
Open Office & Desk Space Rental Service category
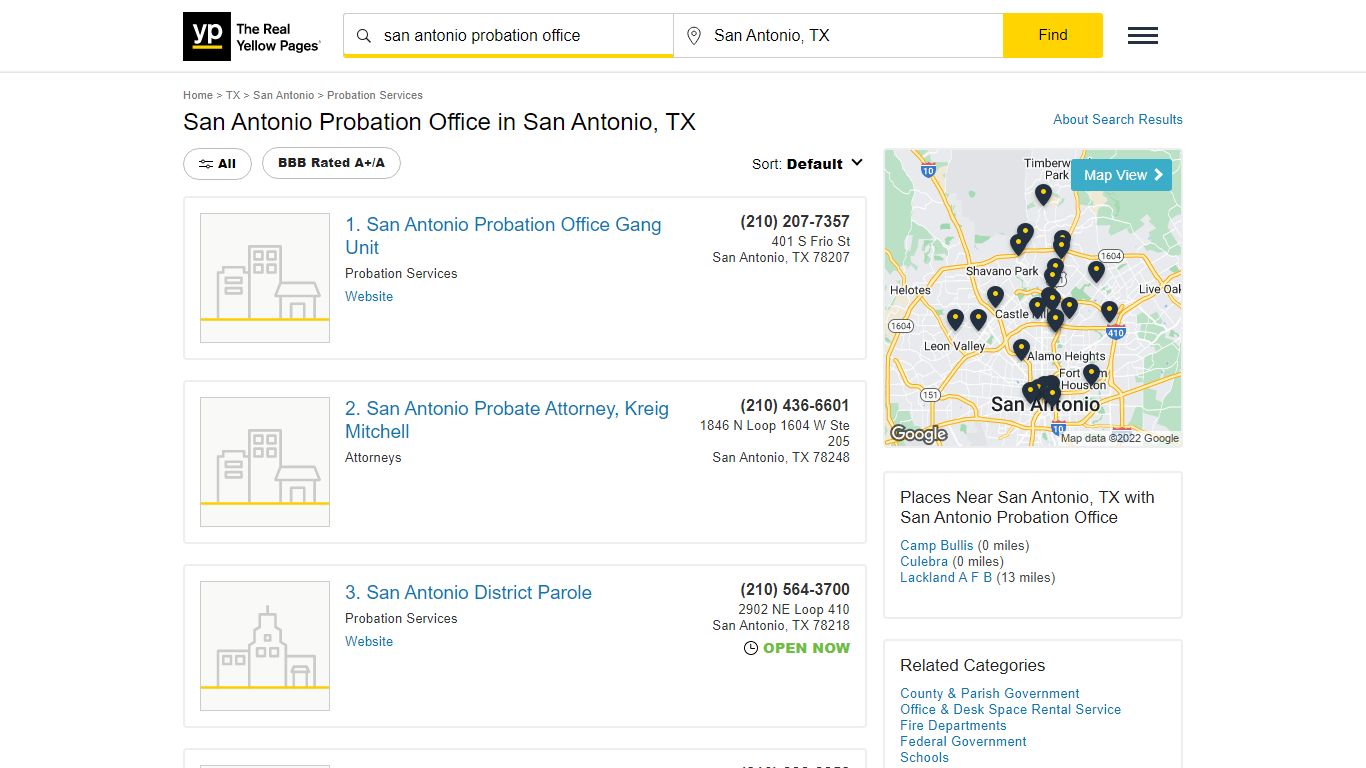pyautogui.click(x=1011, y=709)
